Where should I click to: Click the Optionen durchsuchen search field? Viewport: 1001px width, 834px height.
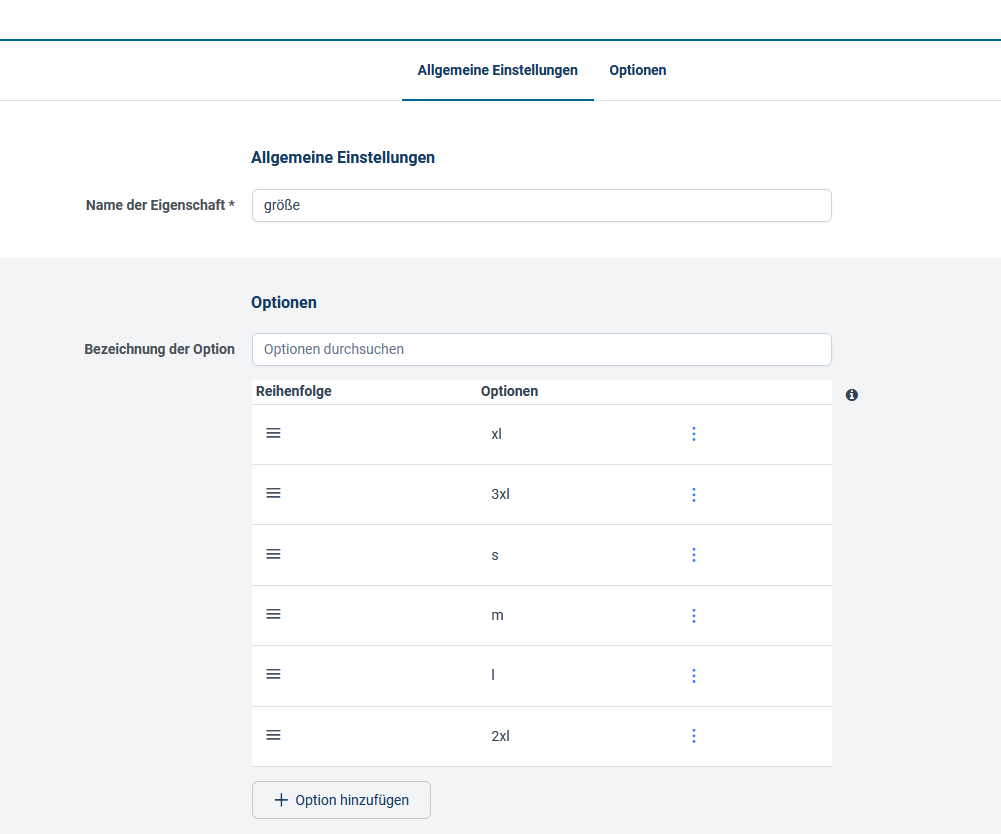click(542, 349)
